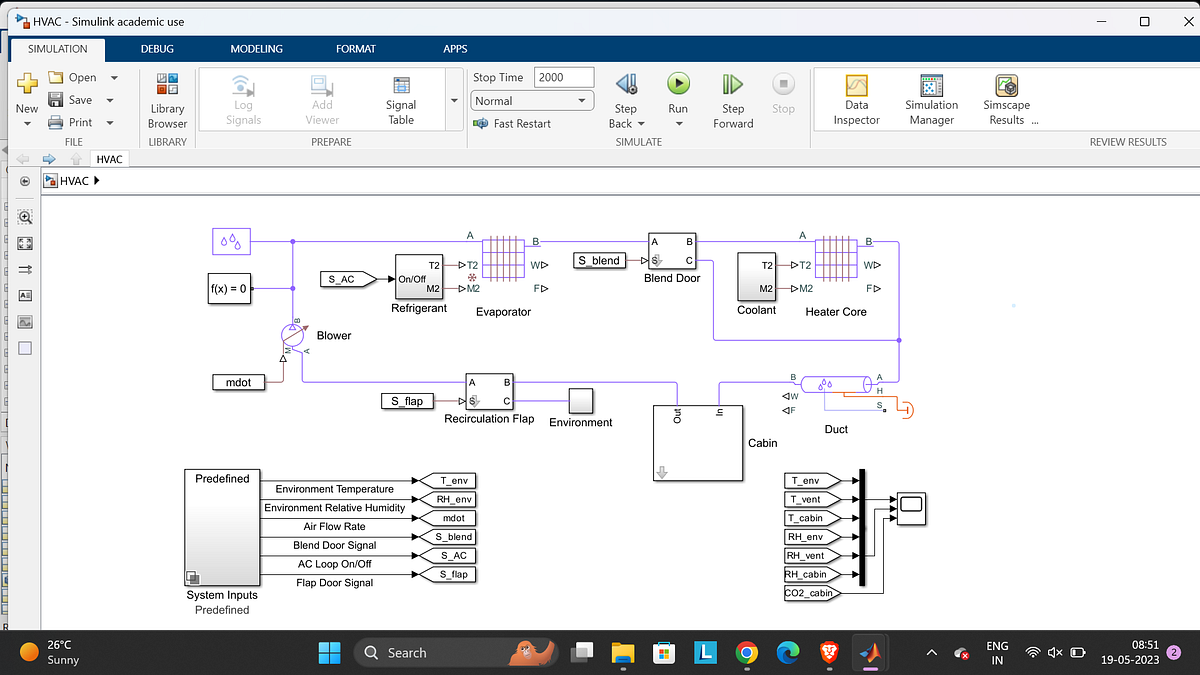Open the APPS ribbon tab

(x=455, y=48)
